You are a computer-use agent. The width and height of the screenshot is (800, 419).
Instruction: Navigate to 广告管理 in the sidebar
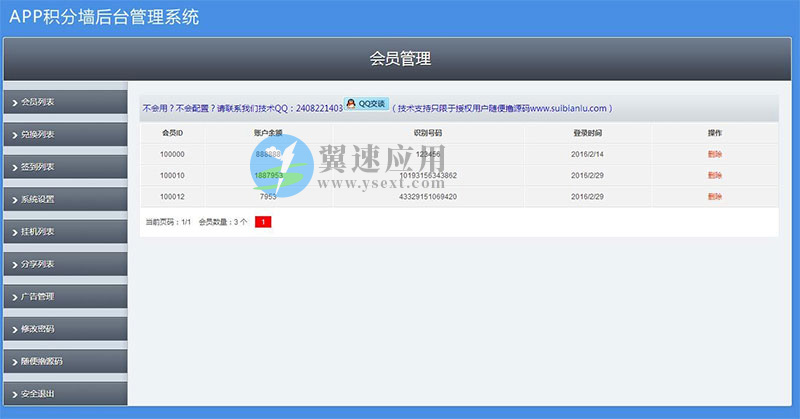(38, 297)
